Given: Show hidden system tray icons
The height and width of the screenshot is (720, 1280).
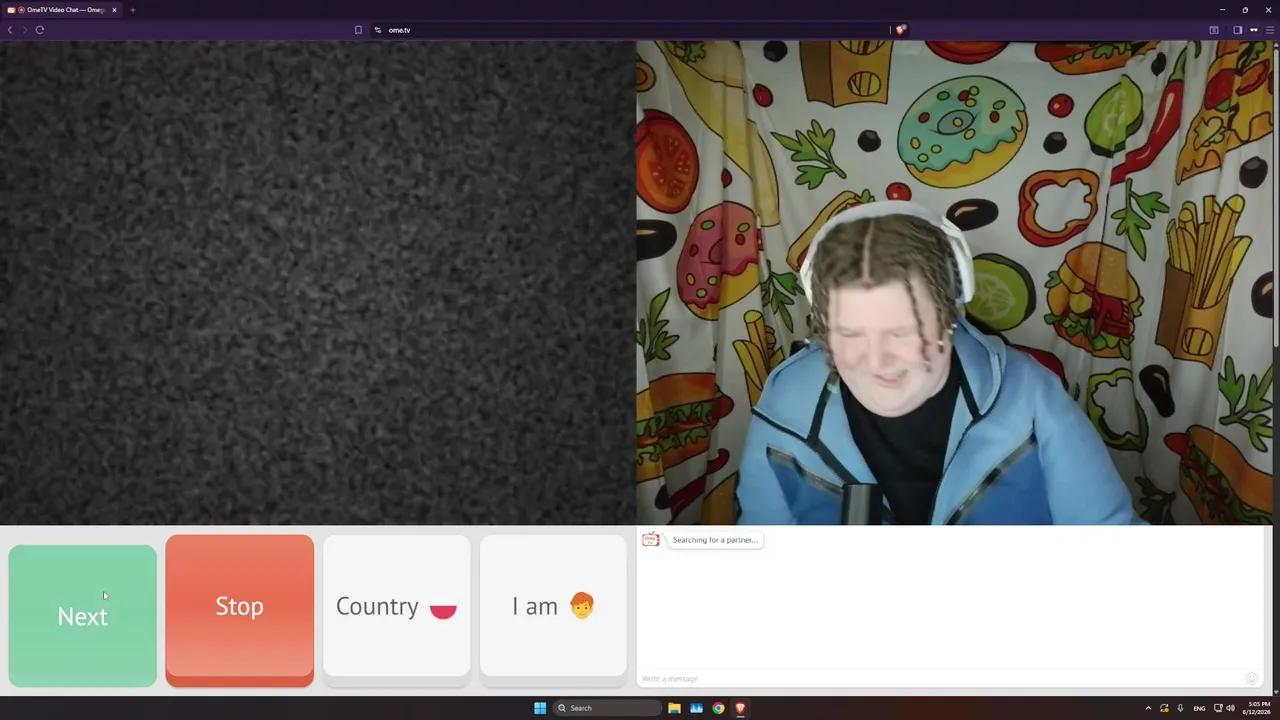Looking at the screenshot, I should click(x=1148, y=708).
